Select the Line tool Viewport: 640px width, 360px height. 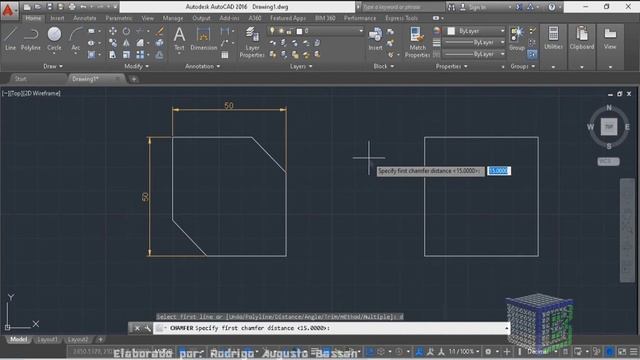click(10, 39)
